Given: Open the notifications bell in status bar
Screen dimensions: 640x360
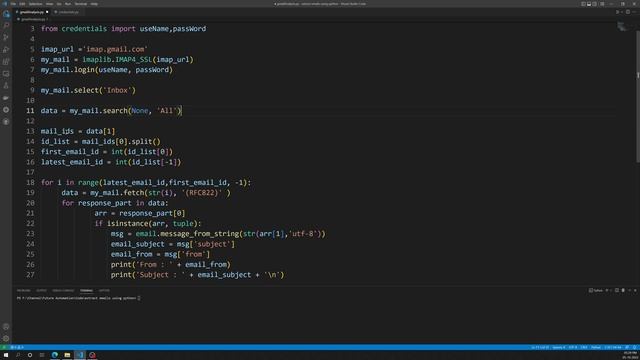Looking at the screenshot, I should coord(635,347).
